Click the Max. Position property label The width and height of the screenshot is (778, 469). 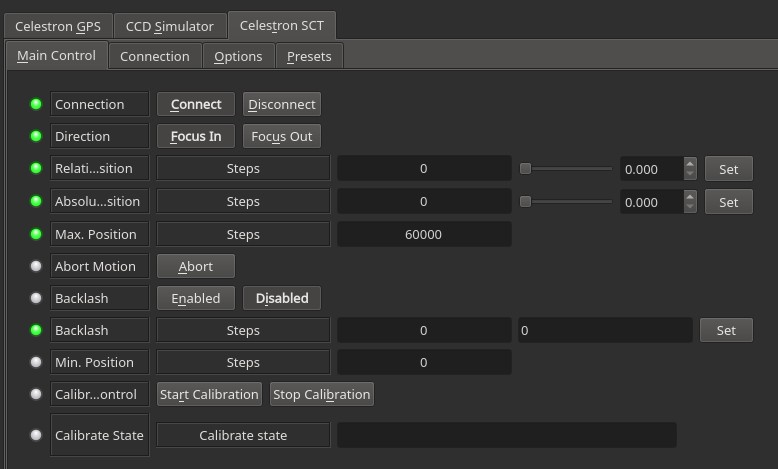coord(100,234)
